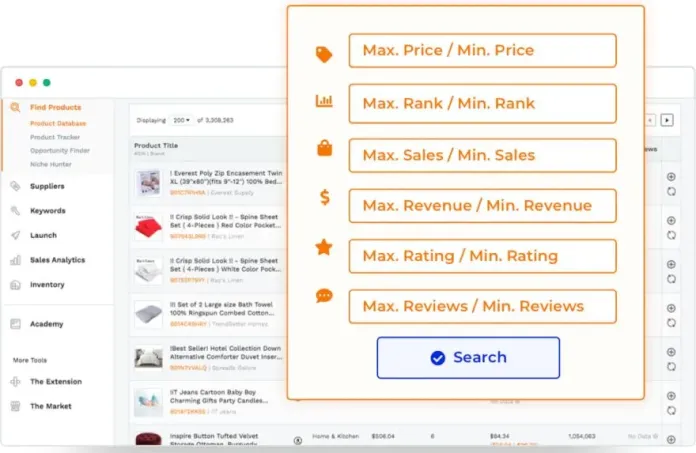The width and height of the screenshot is (696, 453).
Task: Select Product Database submenu item
Action: coord(58,123)
